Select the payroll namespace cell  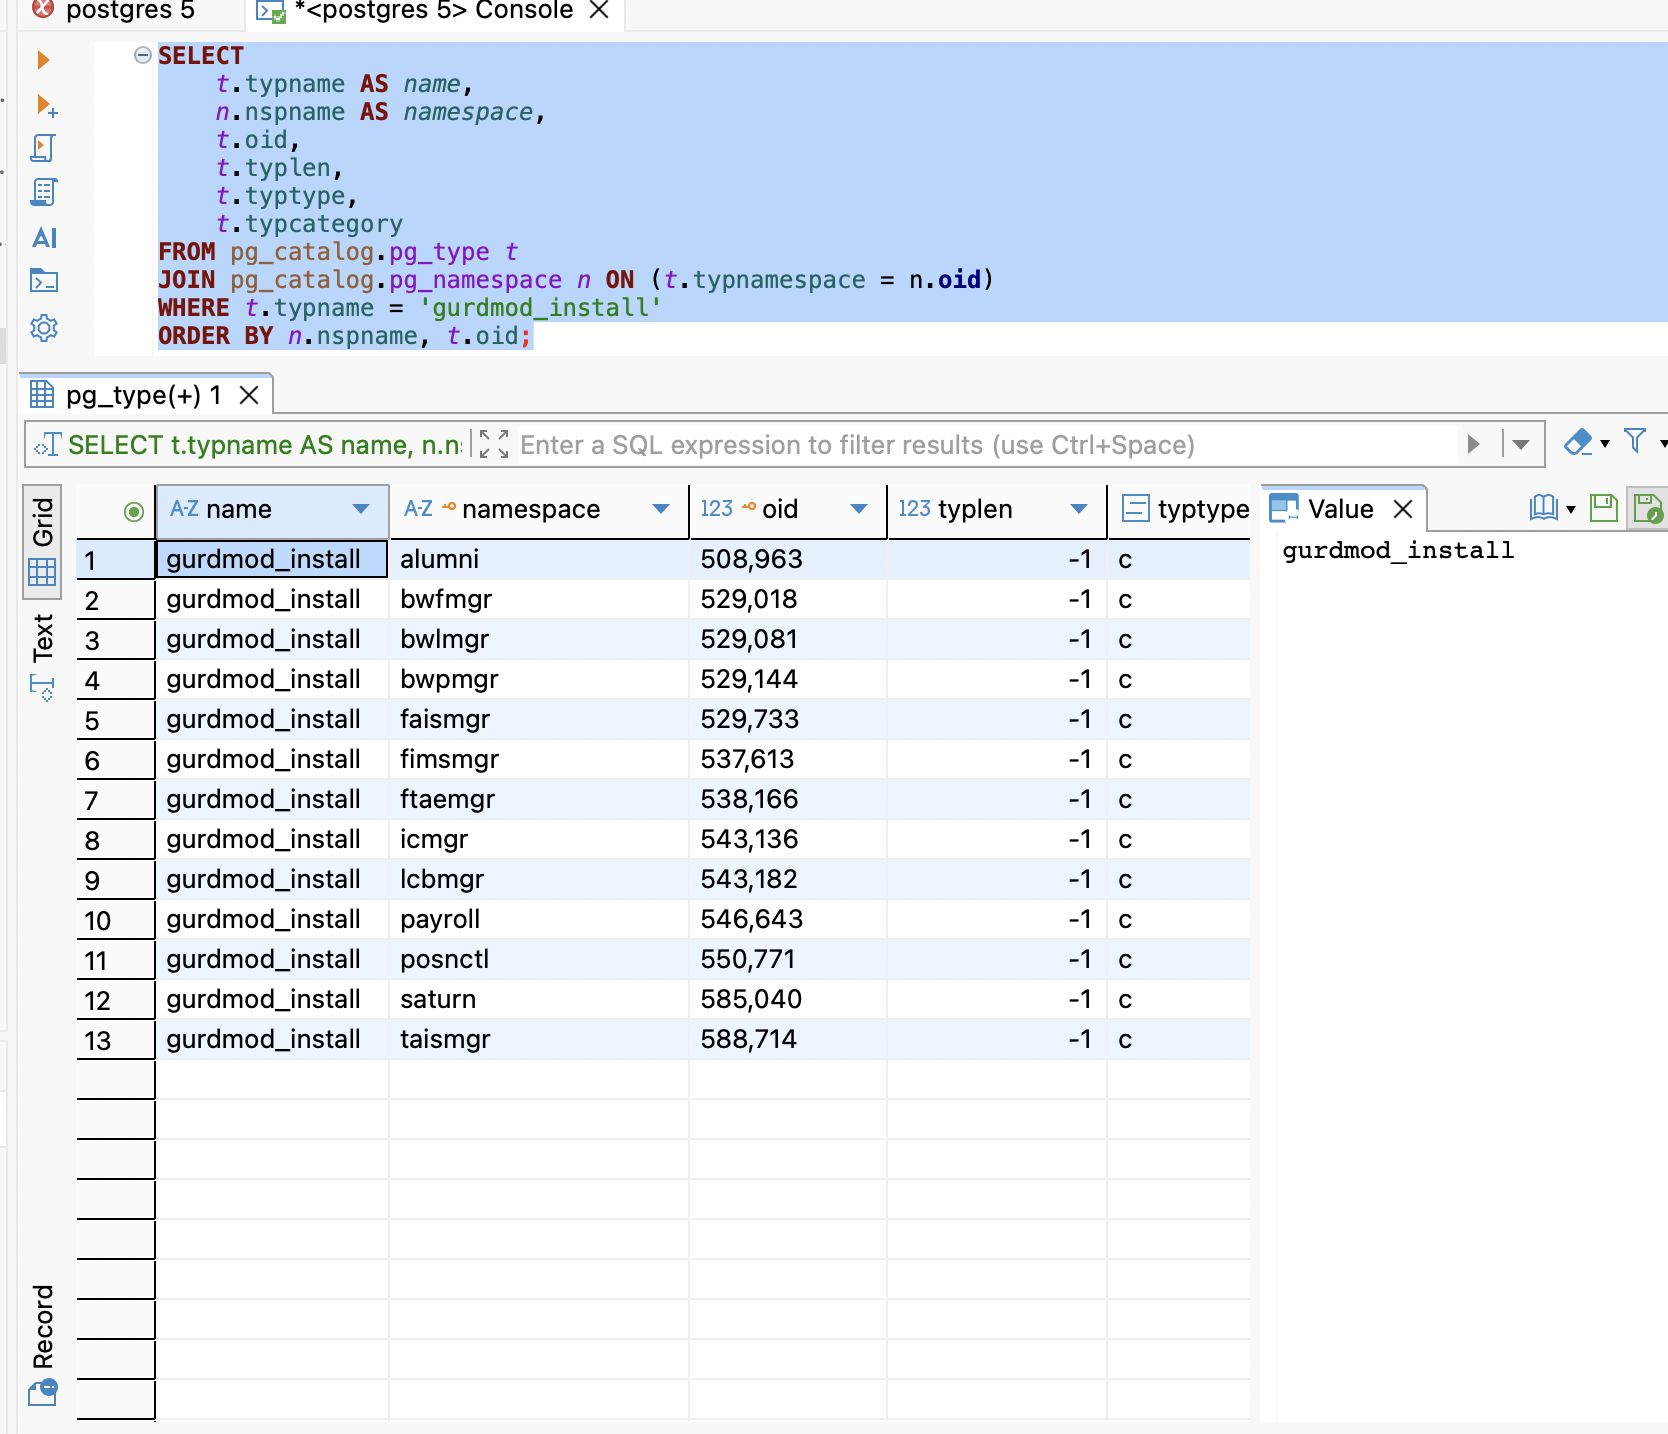(440, 919)
